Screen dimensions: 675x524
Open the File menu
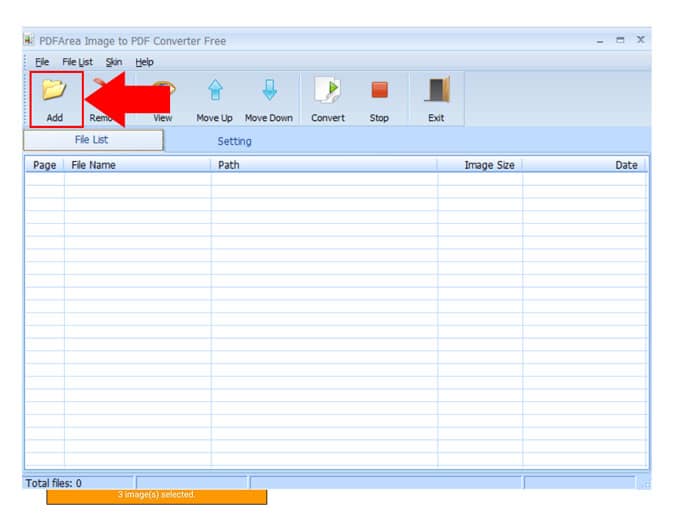coord(42,62)
